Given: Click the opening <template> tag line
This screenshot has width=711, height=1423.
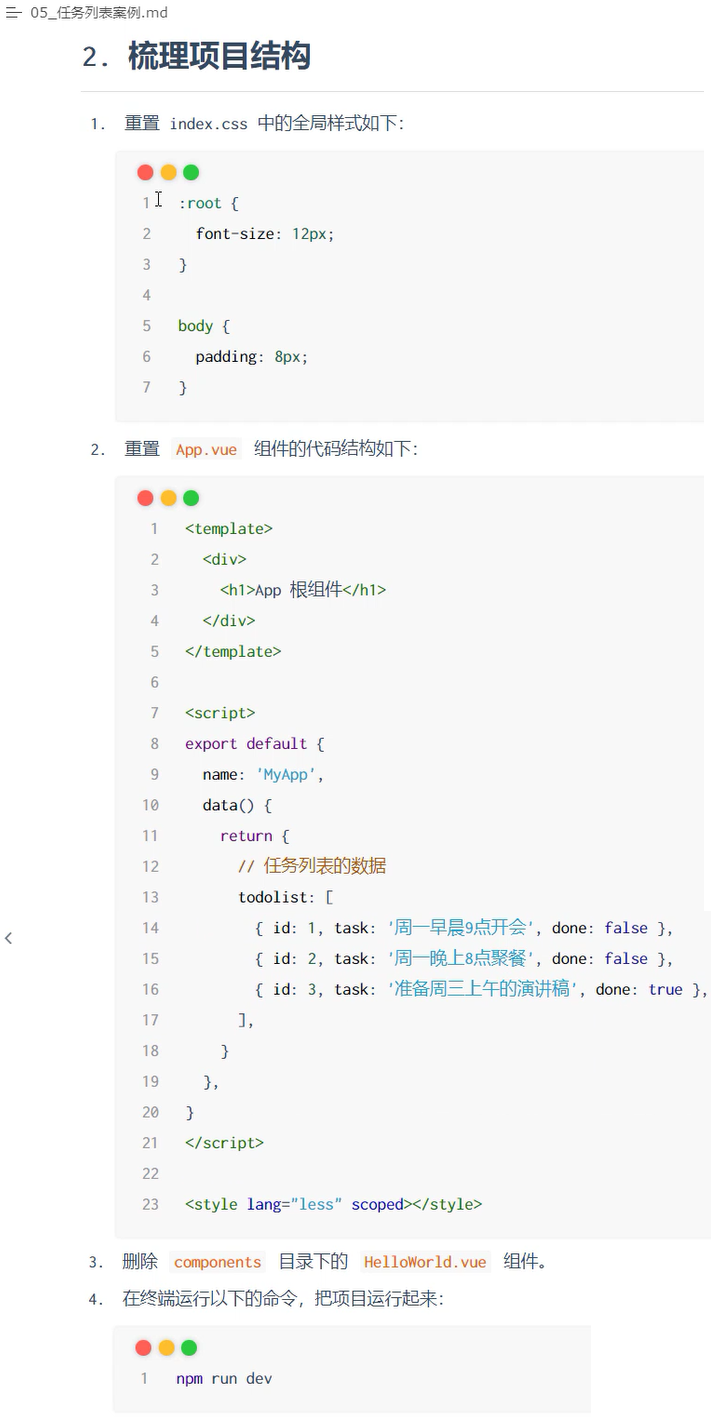Looking at the screenshot, I should click(x=229, y=529).
